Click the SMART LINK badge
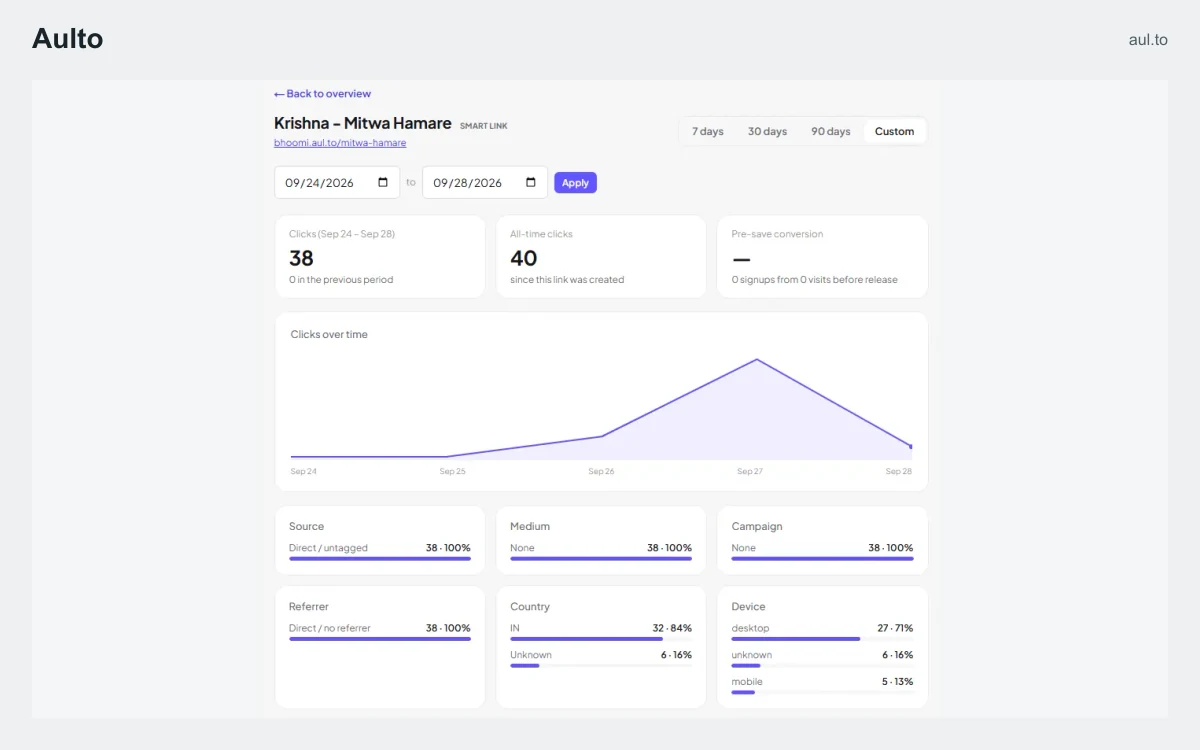 pos(484,126)
